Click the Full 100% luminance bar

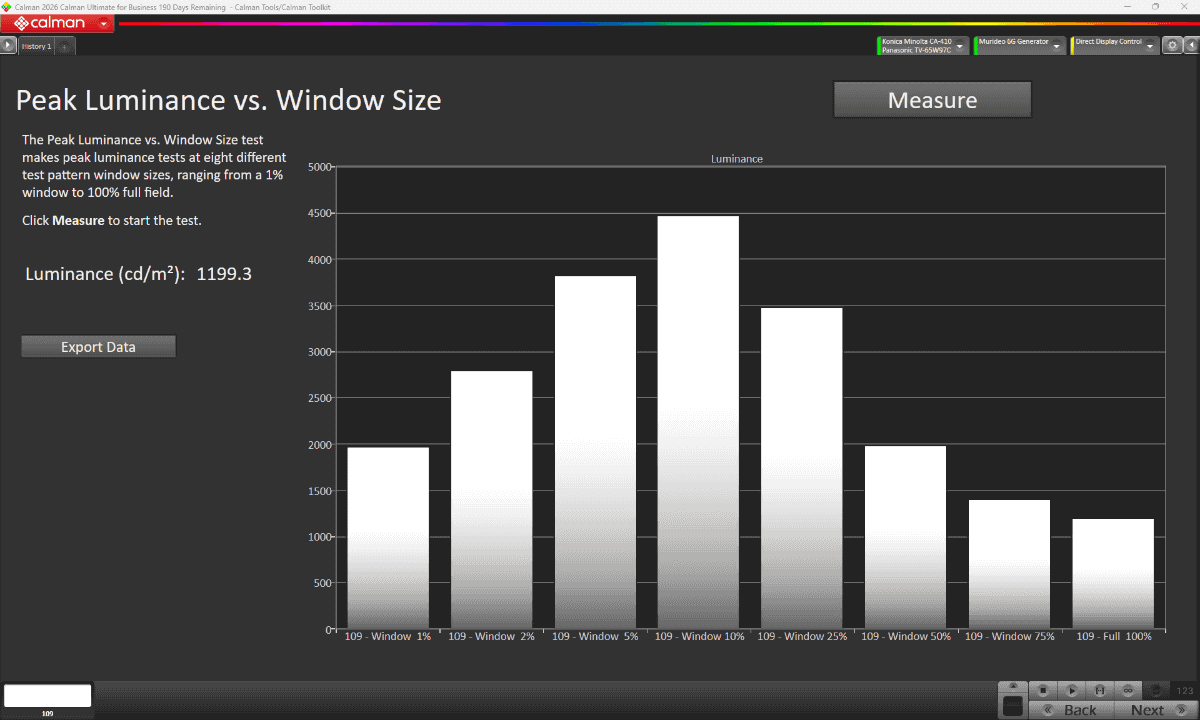1113,574
